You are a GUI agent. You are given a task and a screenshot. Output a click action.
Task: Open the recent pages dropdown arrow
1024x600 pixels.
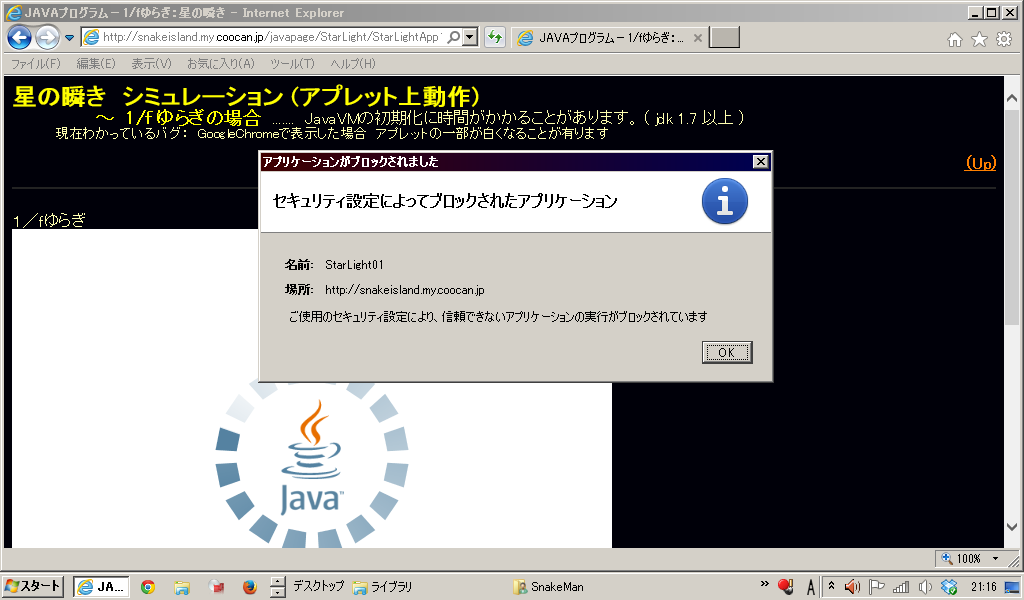tap(69, 38)
